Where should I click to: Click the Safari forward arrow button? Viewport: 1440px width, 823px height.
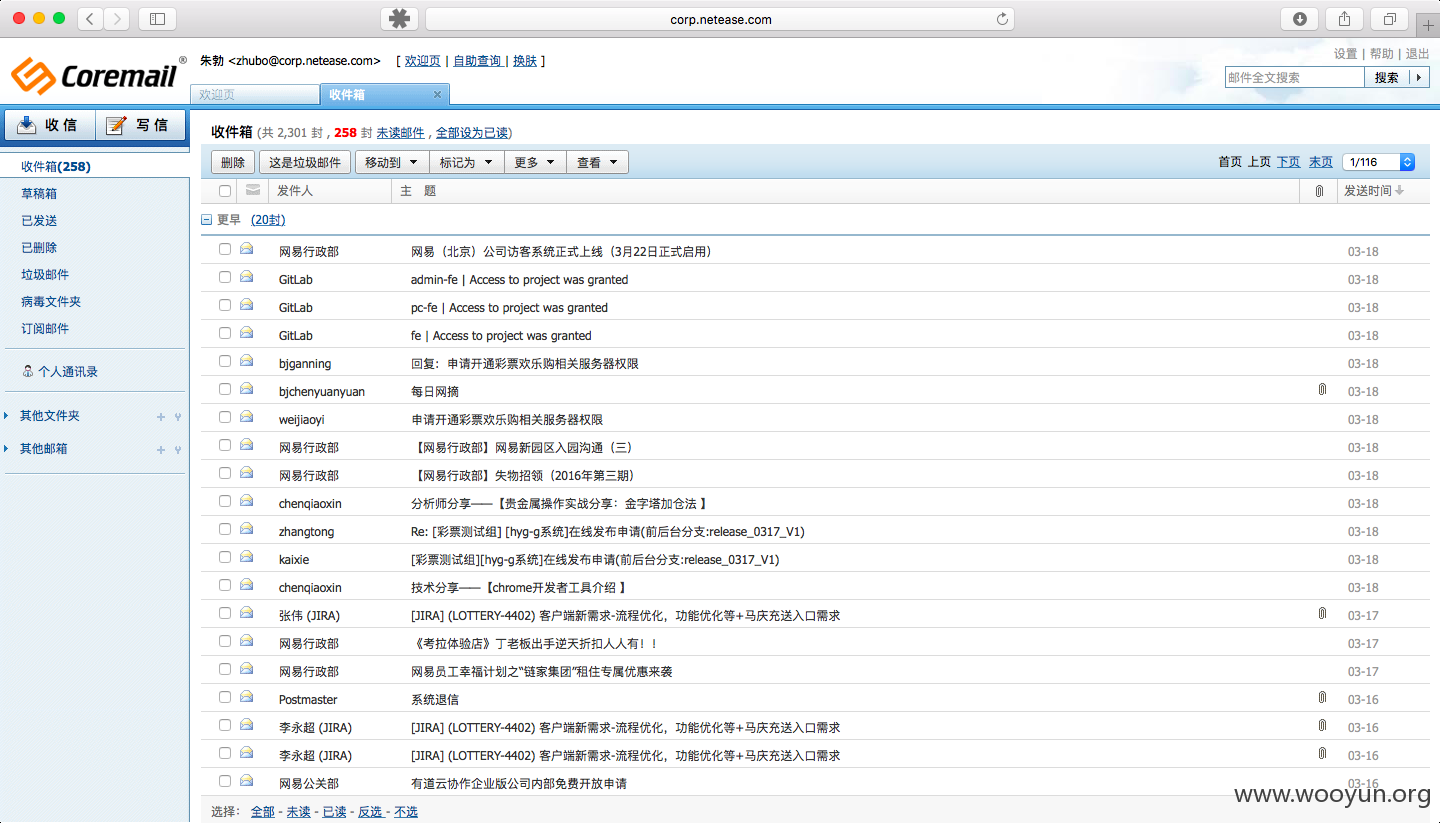(x=117, y=18)
